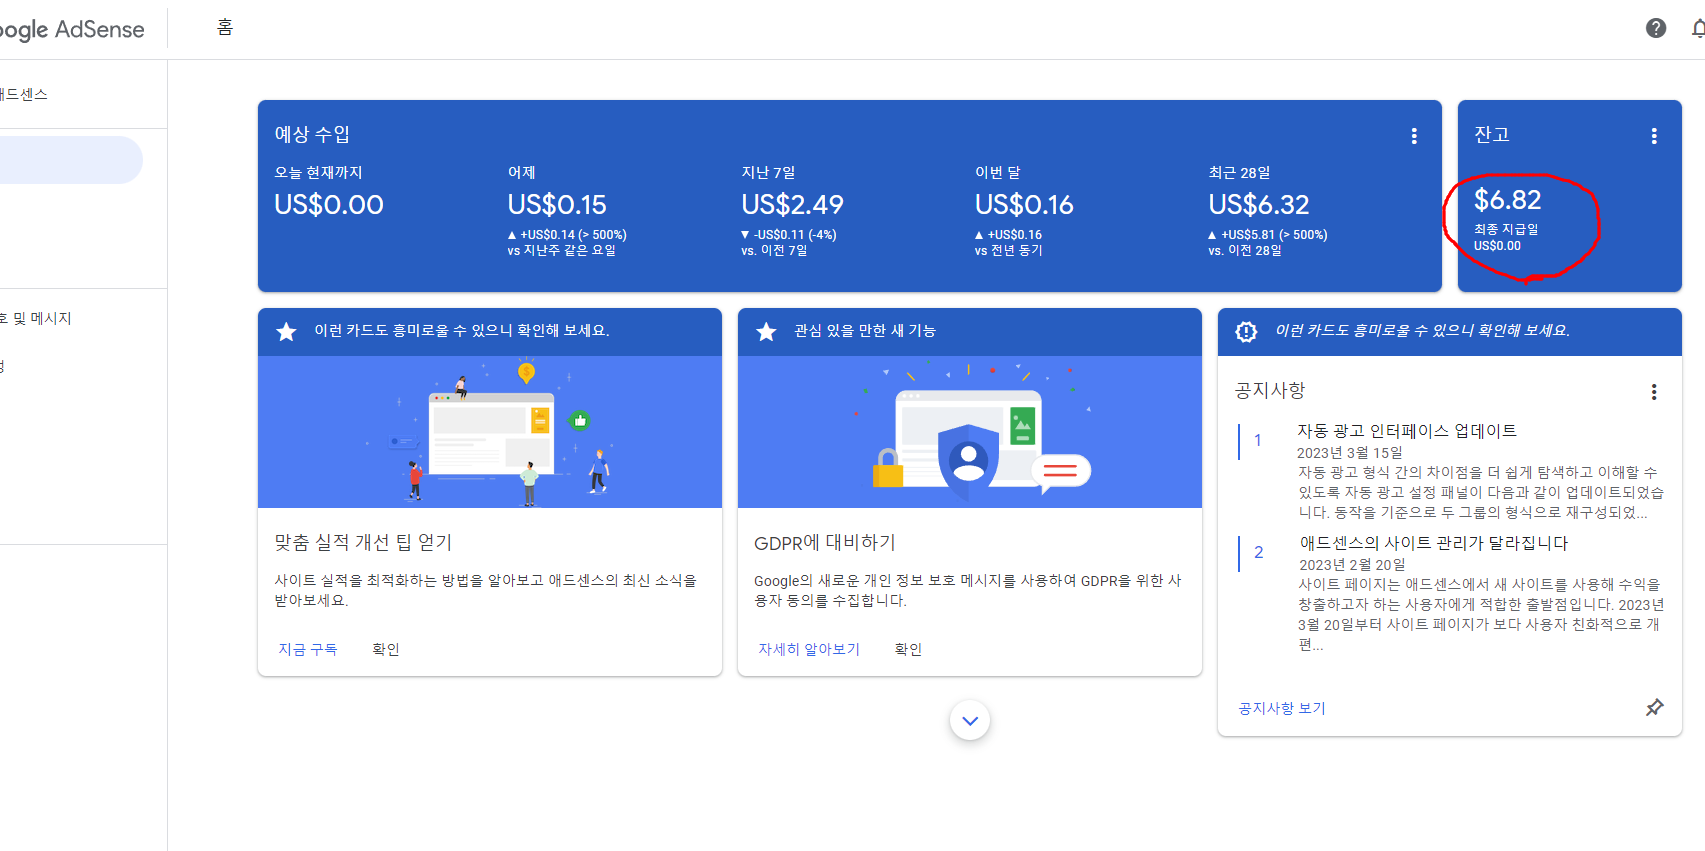Click the 맞춤 실적 개선 팁 얻기 heading
The width and height of the screenshot is (1705, 851).
[x=363, y=542]
